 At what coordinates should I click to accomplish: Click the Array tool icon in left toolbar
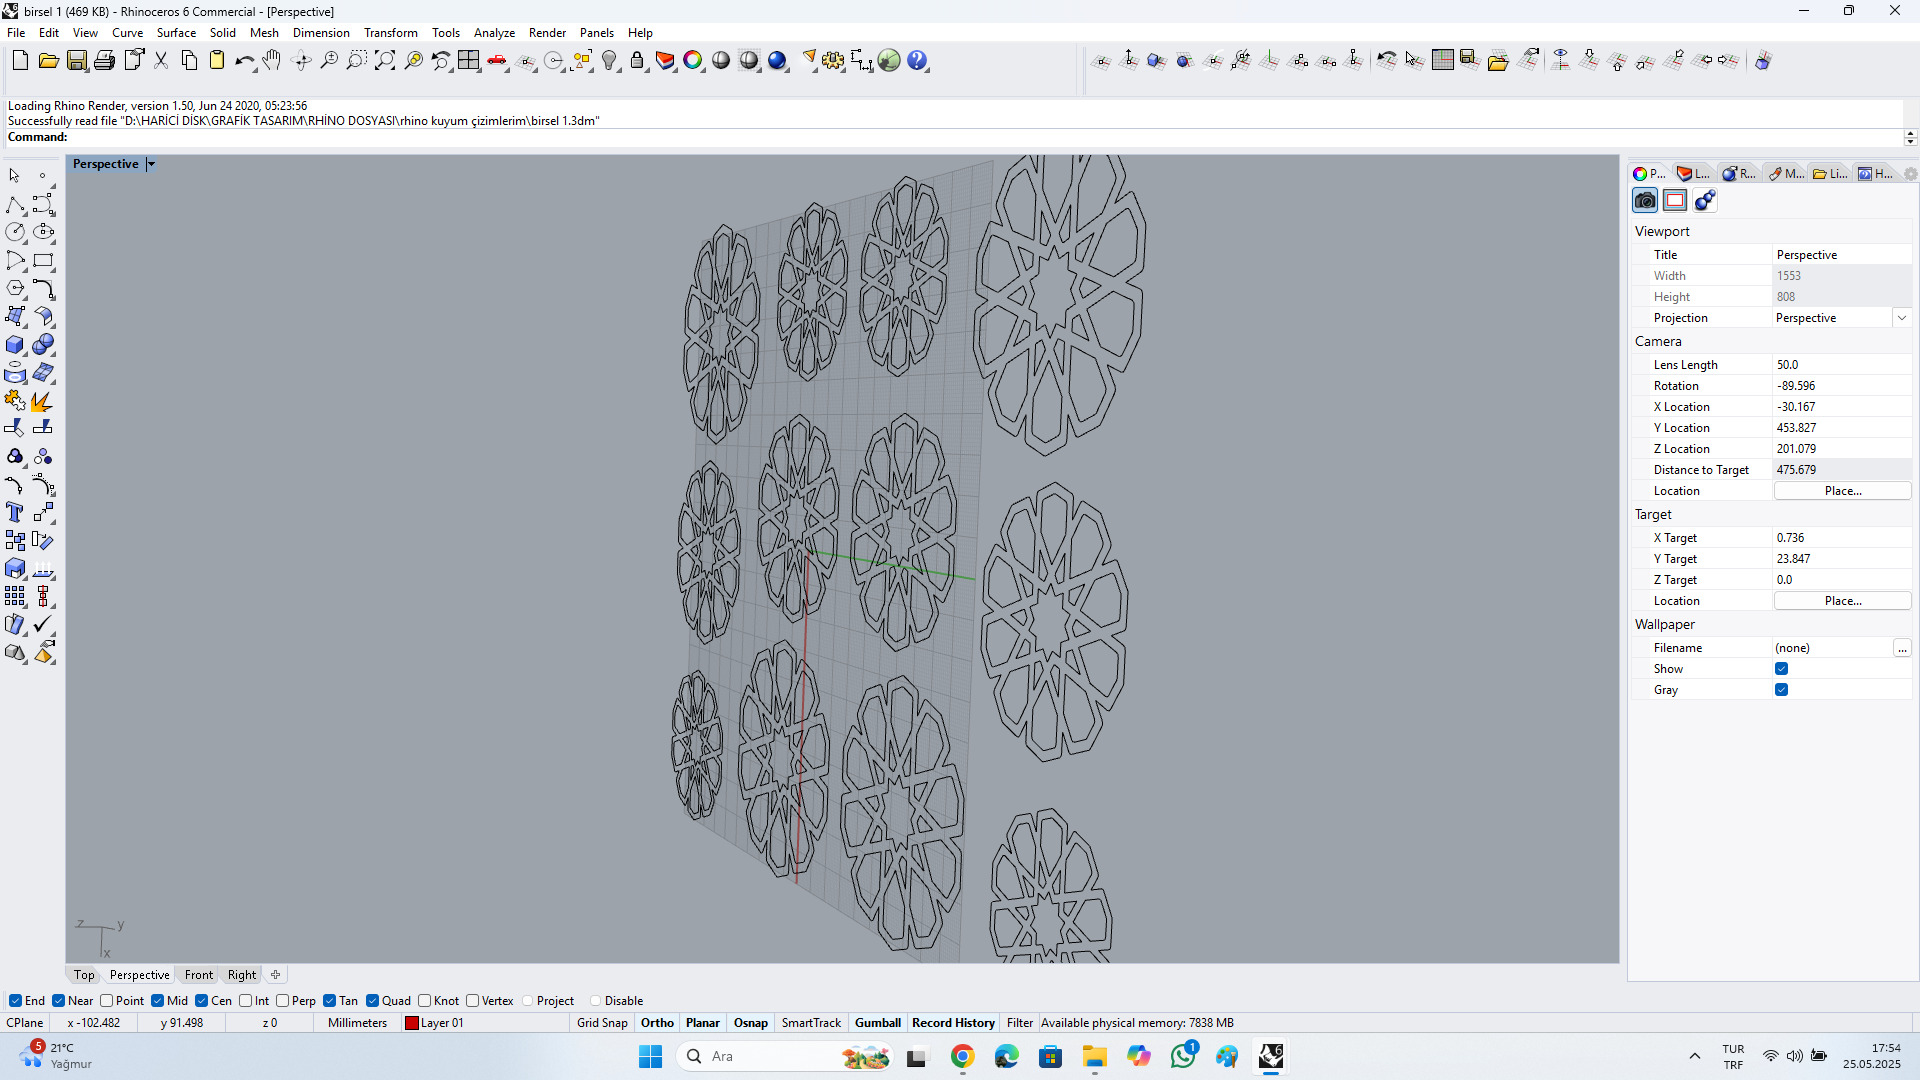point(15,597)
